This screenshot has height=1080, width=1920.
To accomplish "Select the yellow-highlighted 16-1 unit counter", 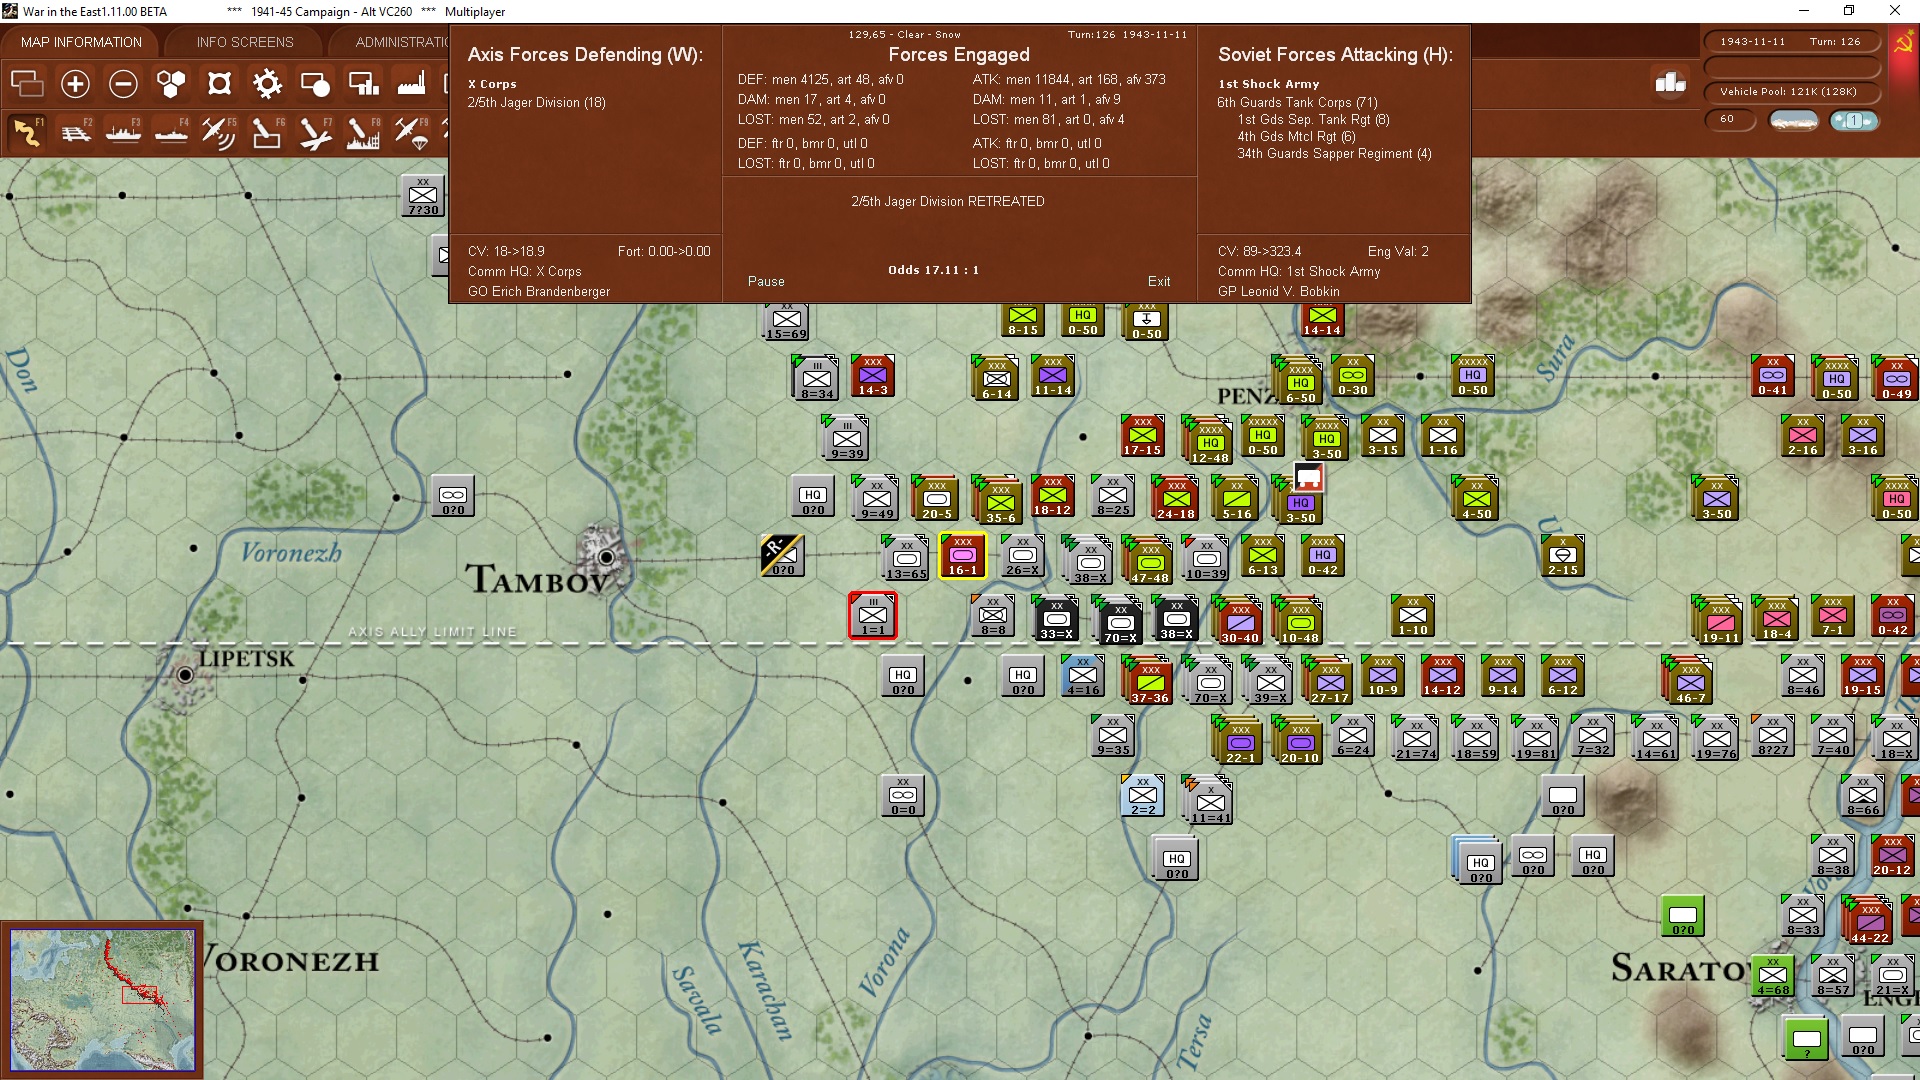I will click(963, 556).
